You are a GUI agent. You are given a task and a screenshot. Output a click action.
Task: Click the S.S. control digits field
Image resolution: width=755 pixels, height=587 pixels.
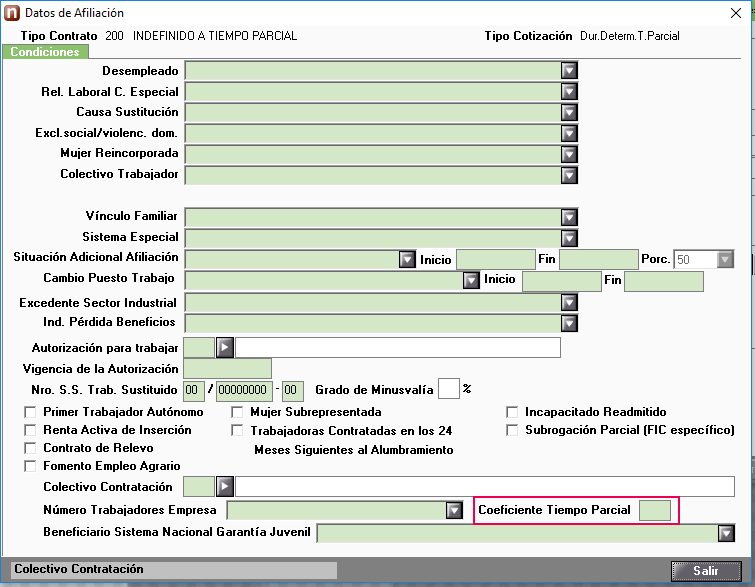pos(293,391)
